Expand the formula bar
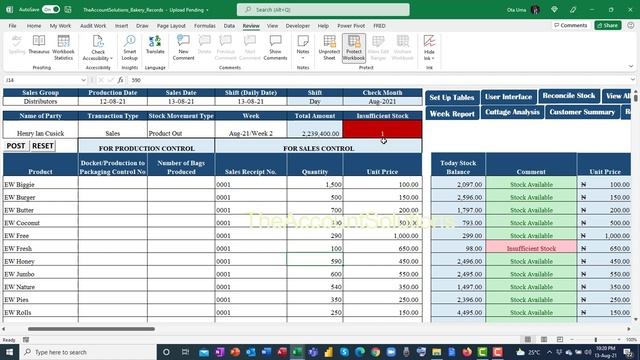 [632, 80]
